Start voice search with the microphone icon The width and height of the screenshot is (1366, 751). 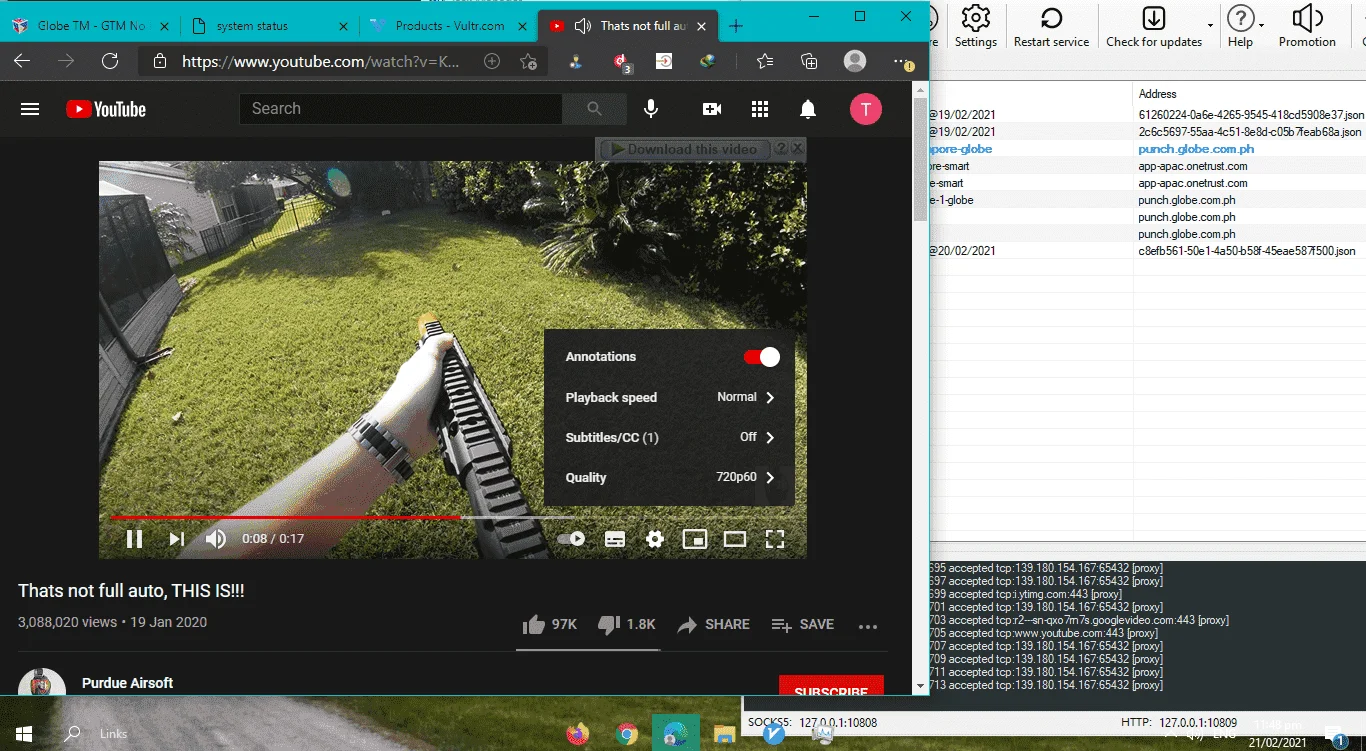(x=651, y=109)
